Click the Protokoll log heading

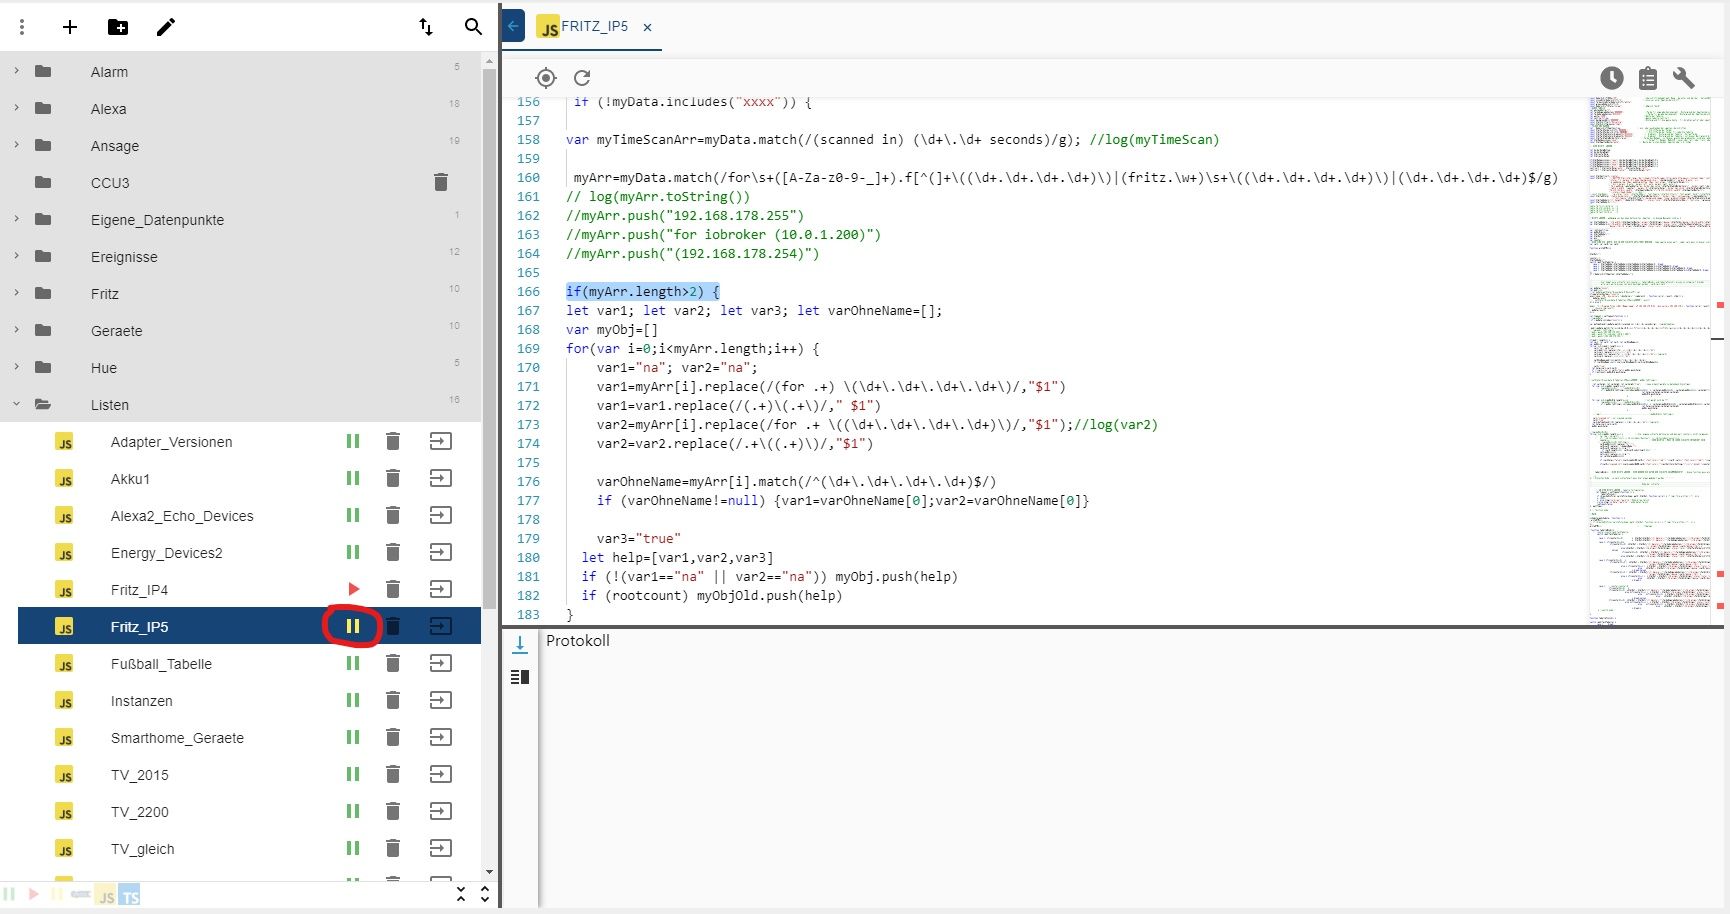click(x=578, y=640)
